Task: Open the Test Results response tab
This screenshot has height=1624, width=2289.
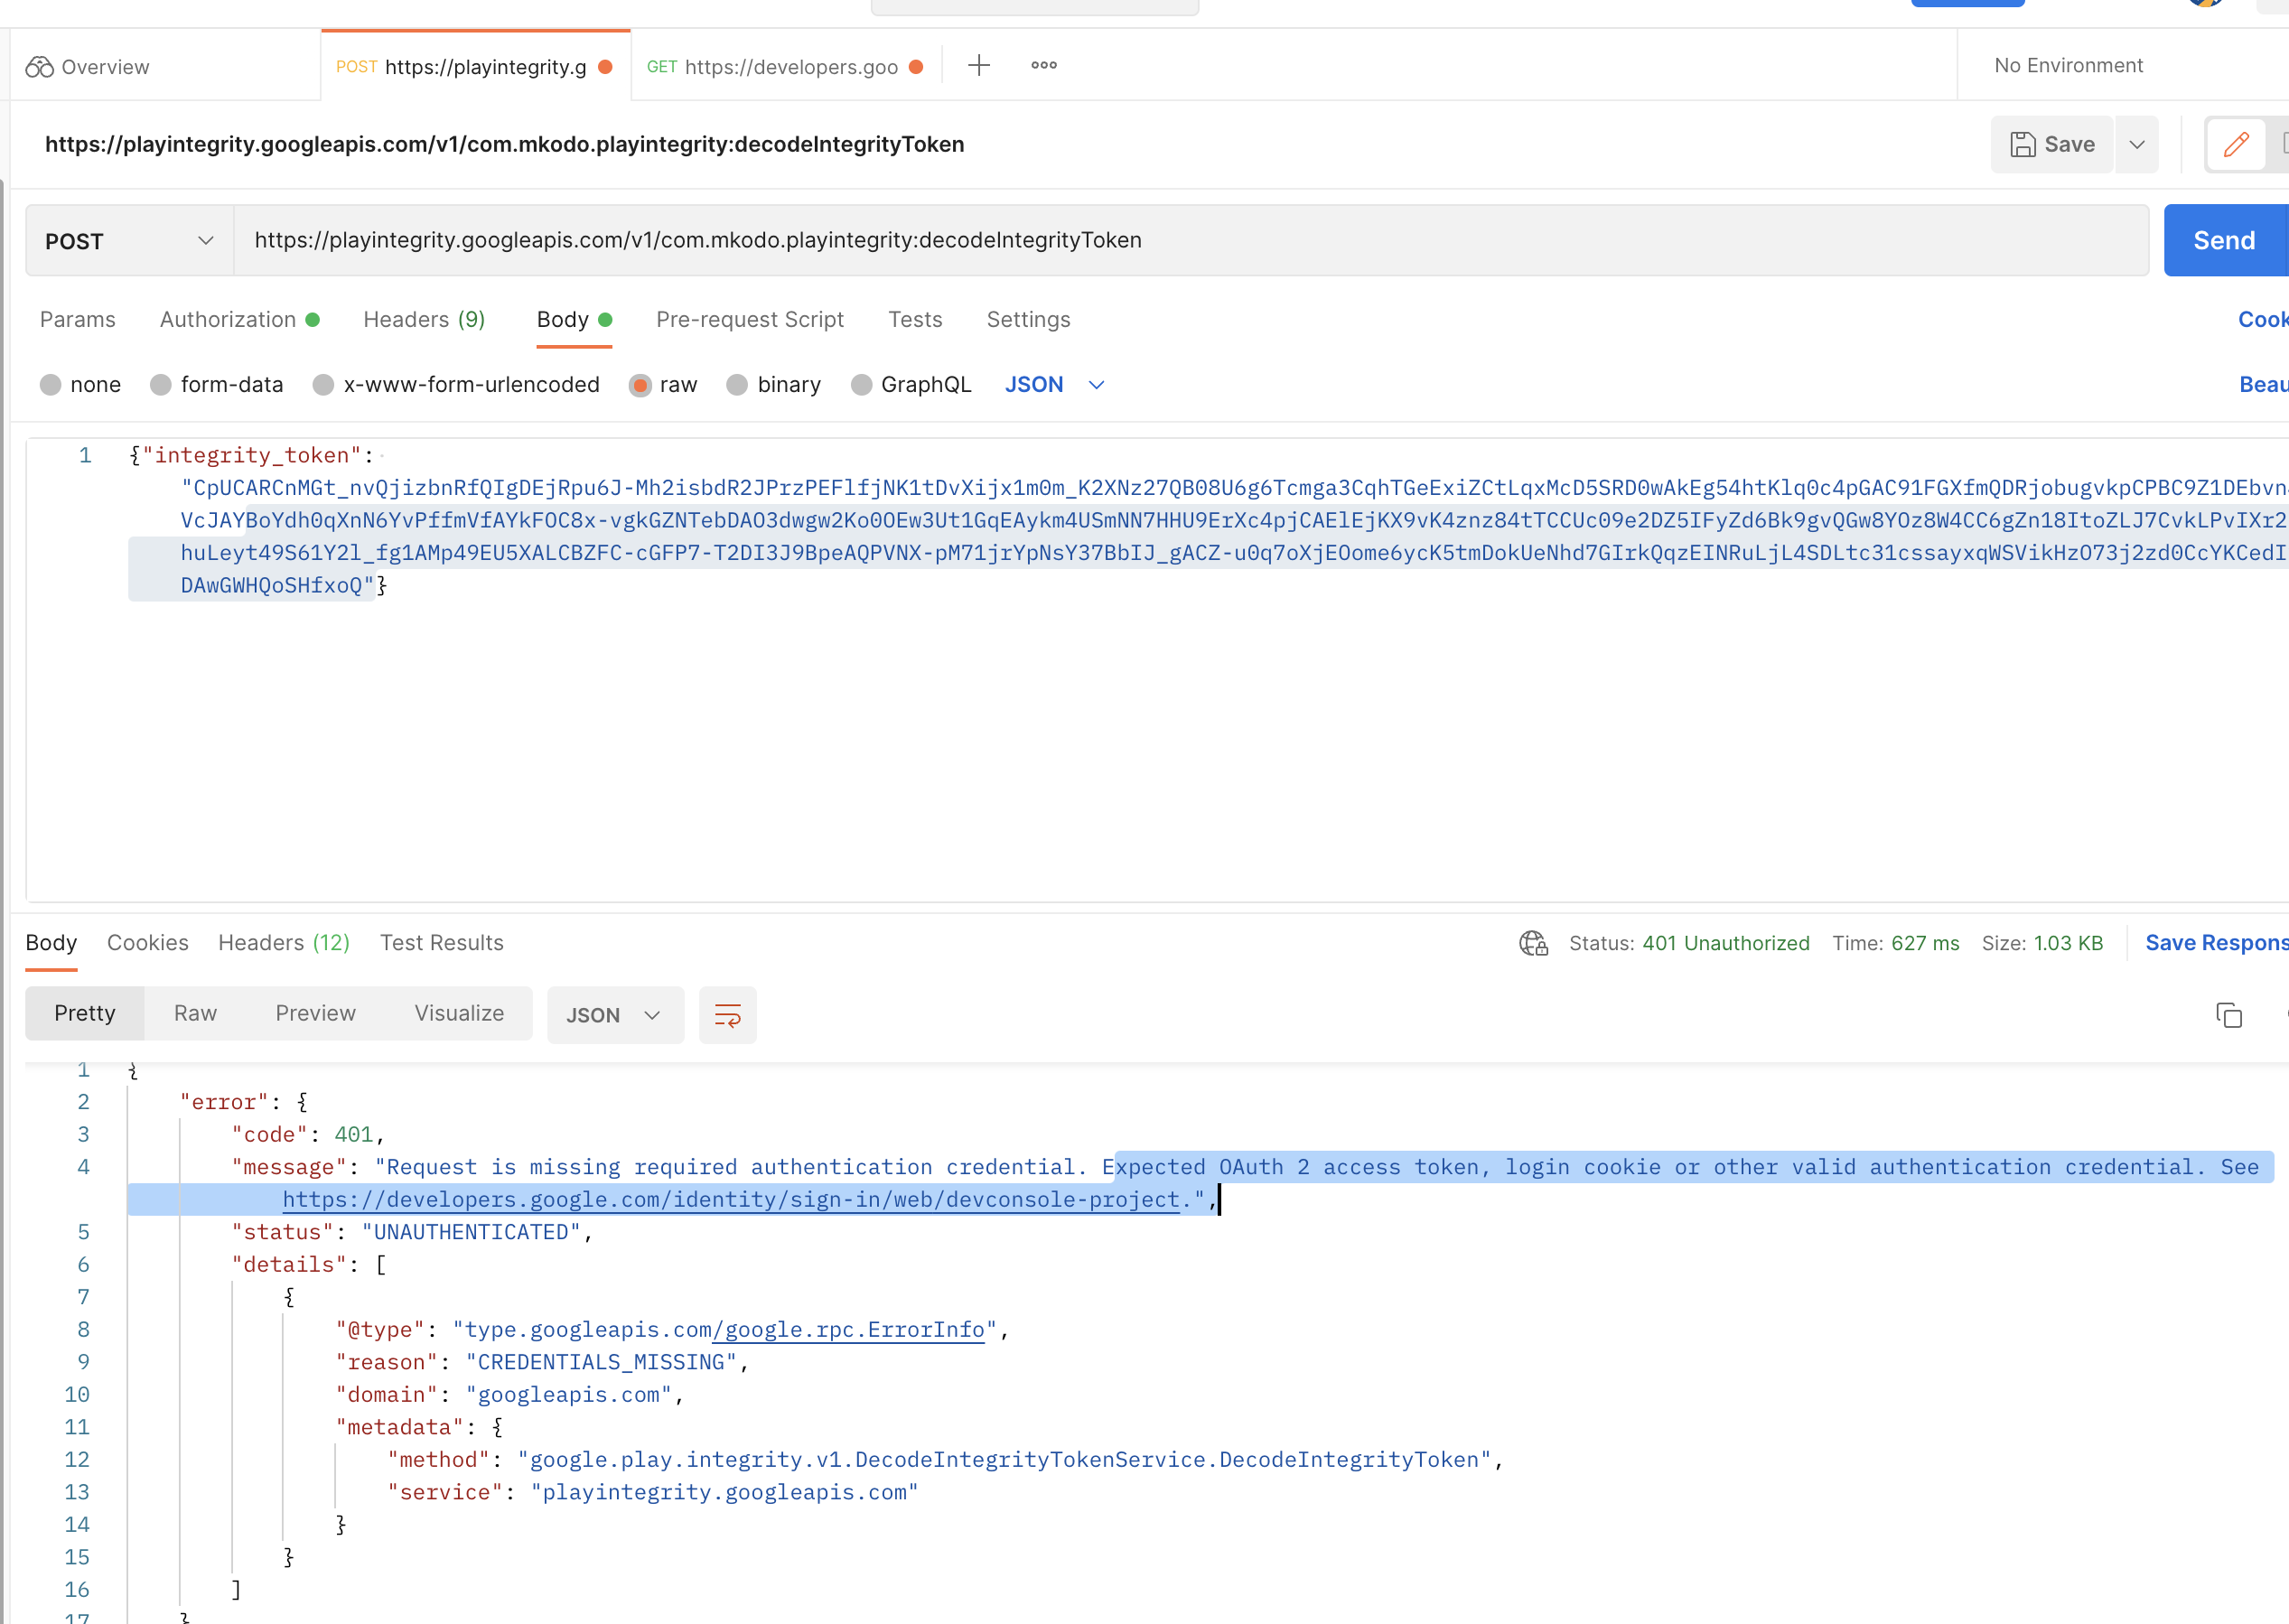Action: pyautogui.click(x=441, y=943)
